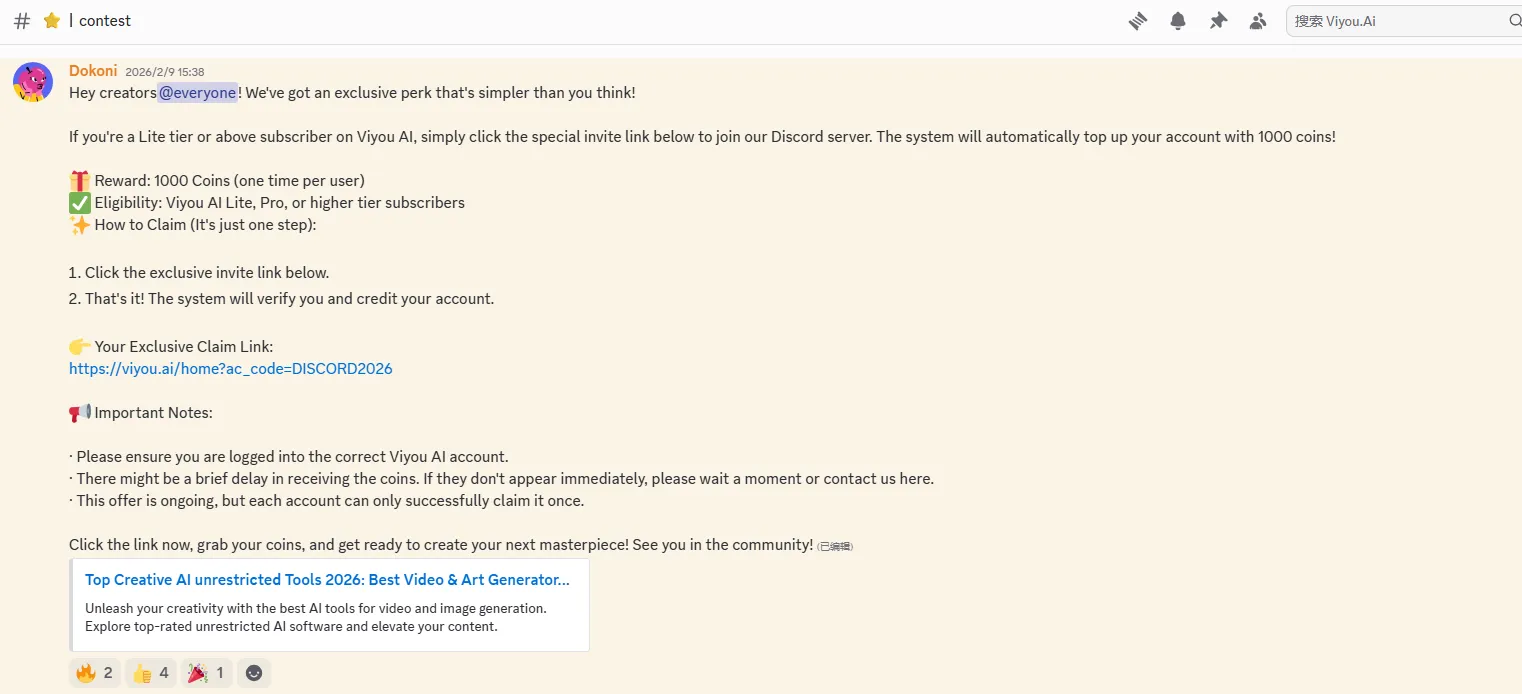Click the contest channel name
The height and width of the screenshot is (694, 1522).
[x=105, y=20]
